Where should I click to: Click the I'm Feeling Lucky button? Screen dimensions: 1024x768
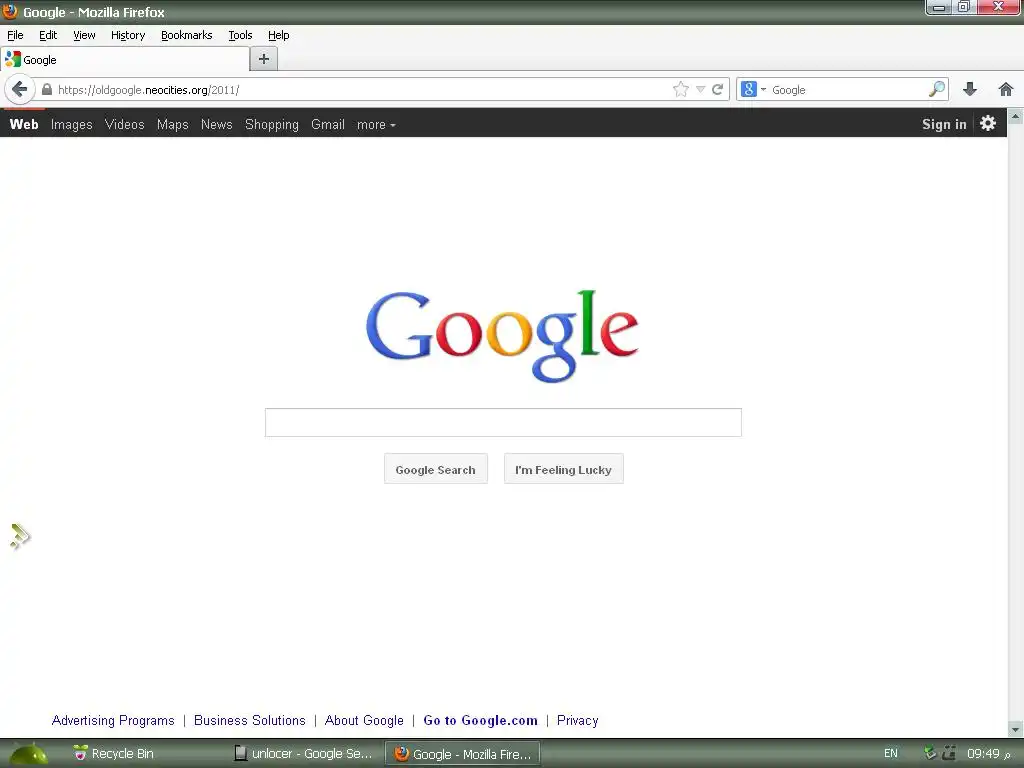coord(564,469)
